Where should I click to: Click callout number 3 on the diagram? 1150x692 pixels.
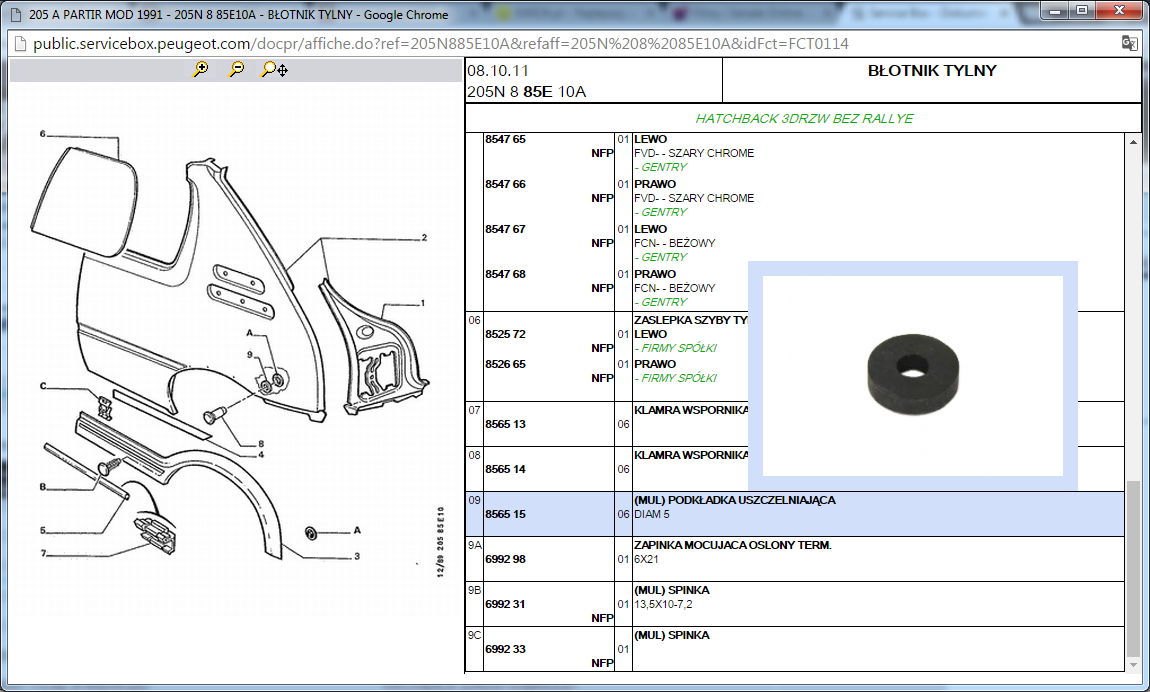tap(356, 556)
